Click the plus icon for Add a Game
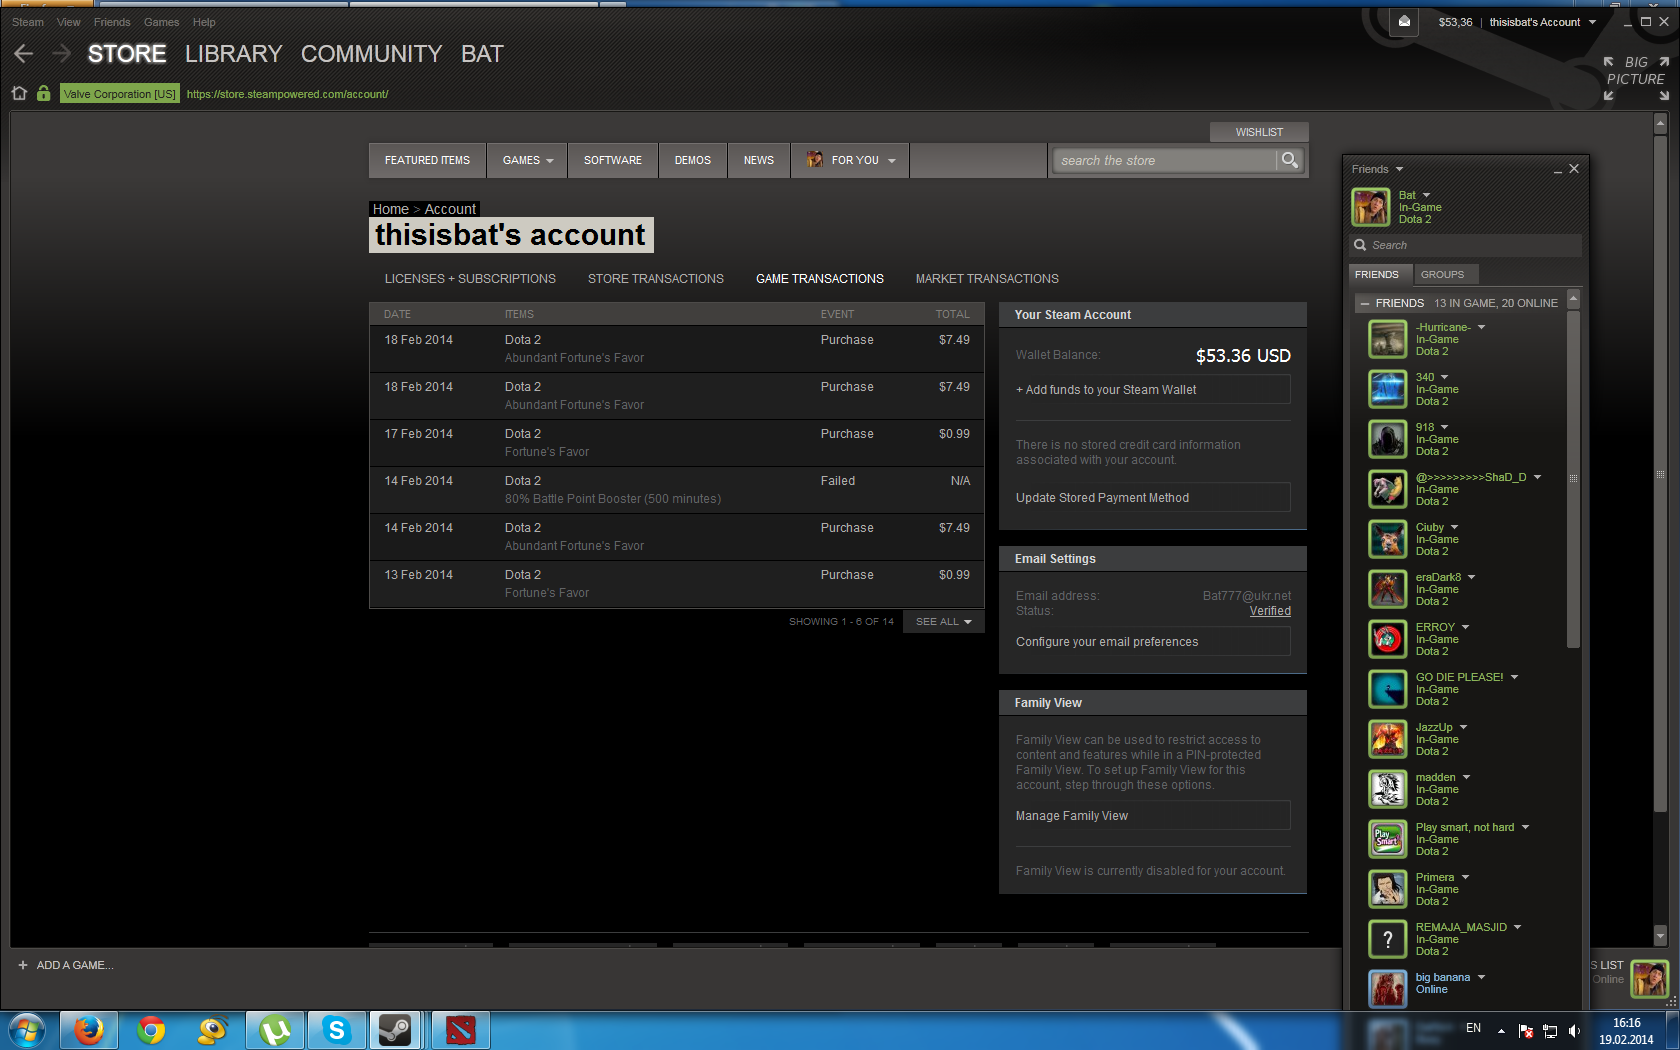Viewport: 1680px width, 1050px height. [23, 965]
